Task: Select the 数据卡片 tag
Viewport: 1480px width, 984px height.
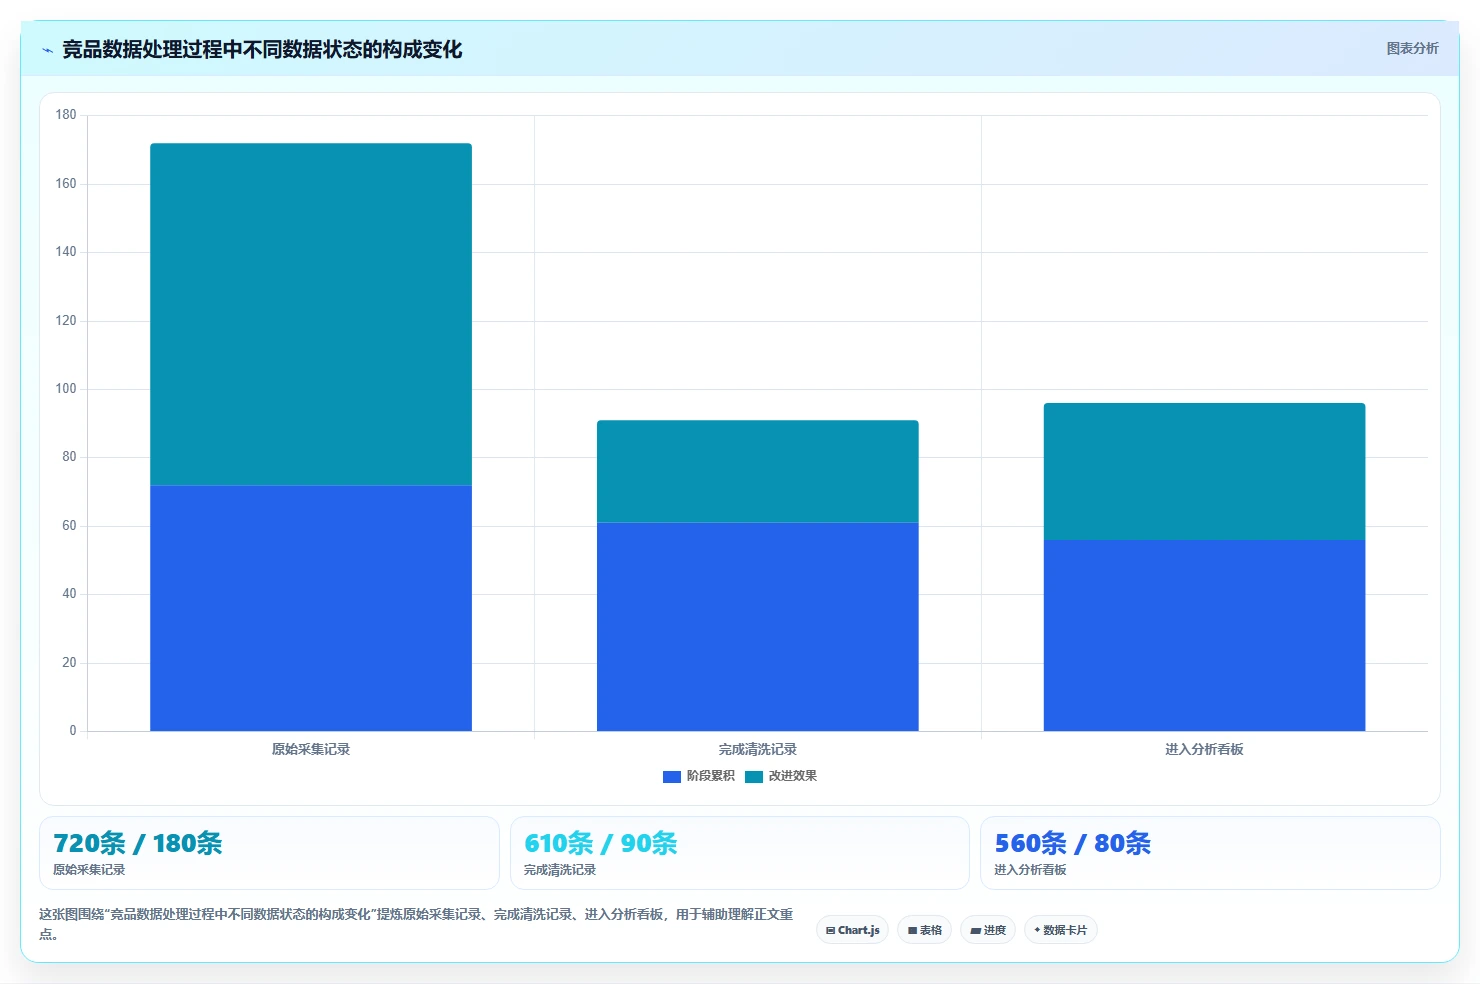Action: 1061,930
